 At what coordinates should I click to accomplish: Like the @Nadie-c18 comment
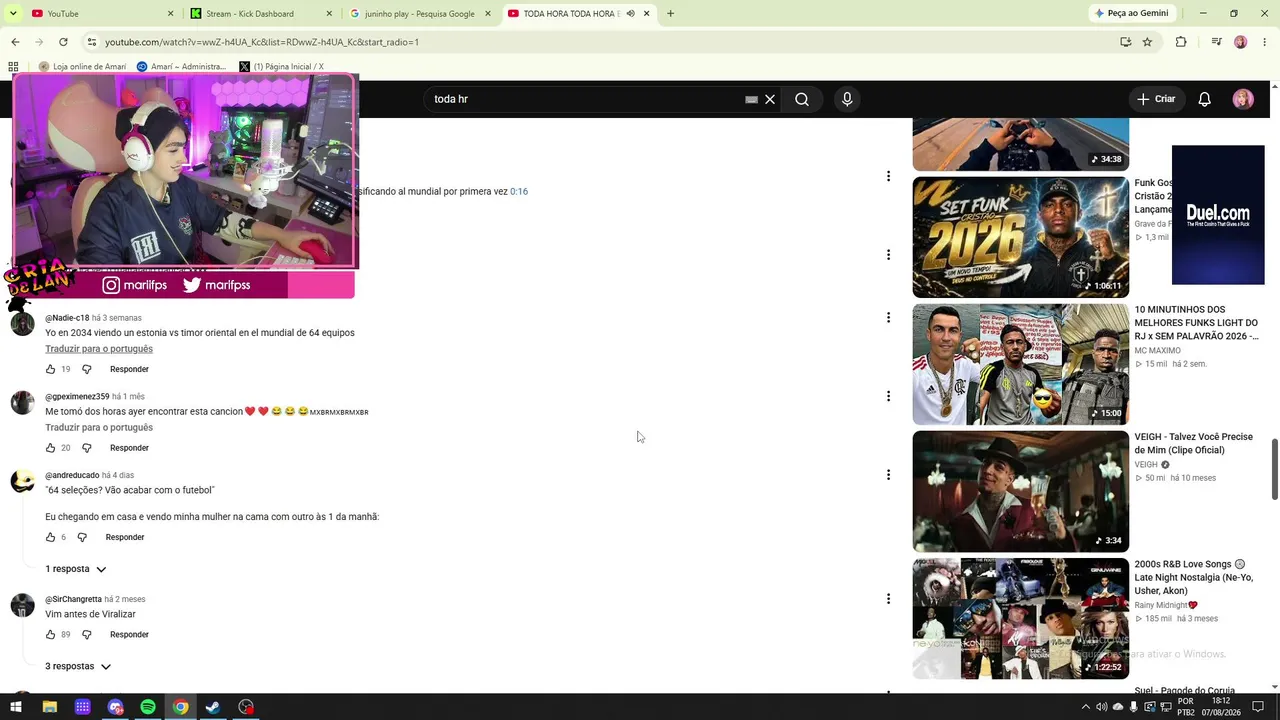point(51,369)
